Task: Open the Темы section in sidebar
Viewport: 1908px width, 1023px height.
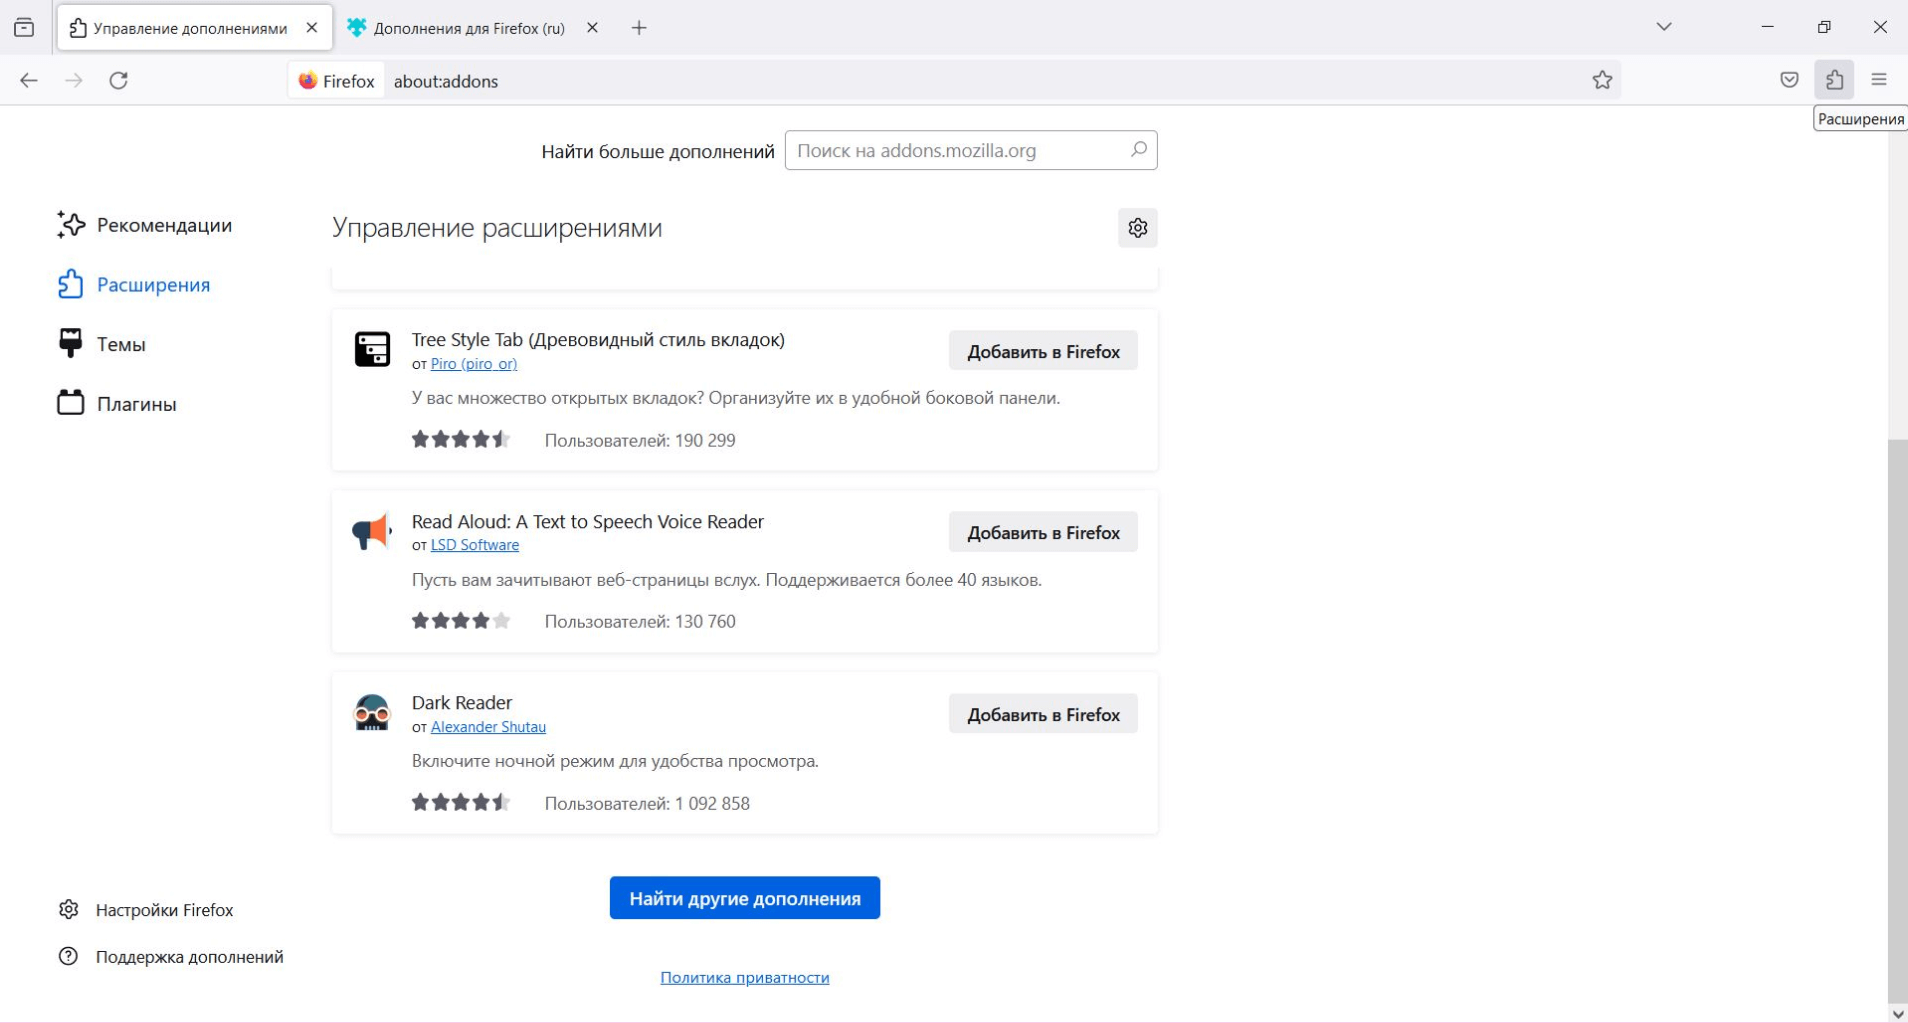Action: [x=121, y=344]
